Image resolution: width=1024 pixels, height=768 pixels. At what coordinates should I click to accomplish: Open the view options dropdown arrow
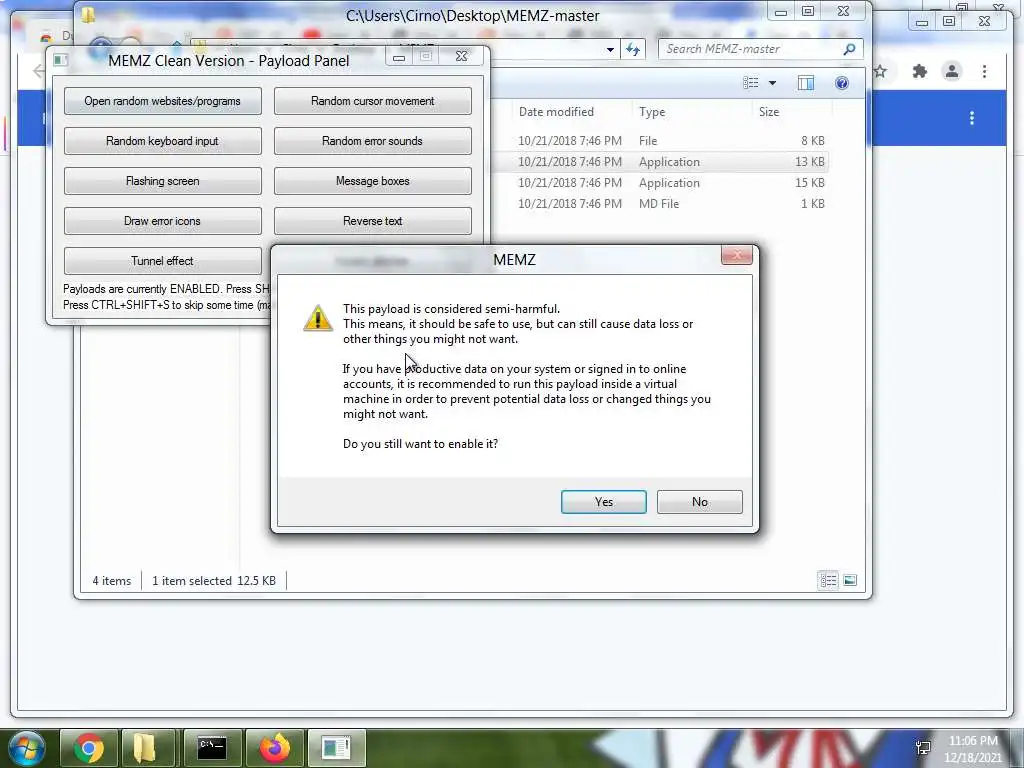click(773, 83)
